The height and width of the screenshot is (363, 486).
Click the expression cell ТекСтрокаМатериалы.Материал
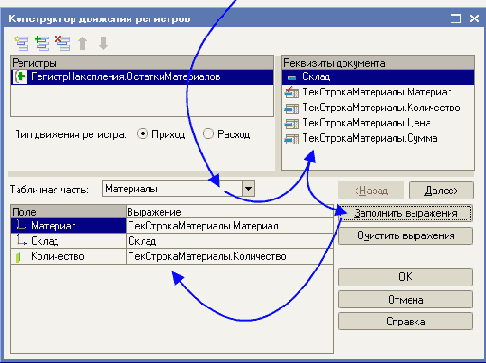pyautogui.click(x=230, y=226)
